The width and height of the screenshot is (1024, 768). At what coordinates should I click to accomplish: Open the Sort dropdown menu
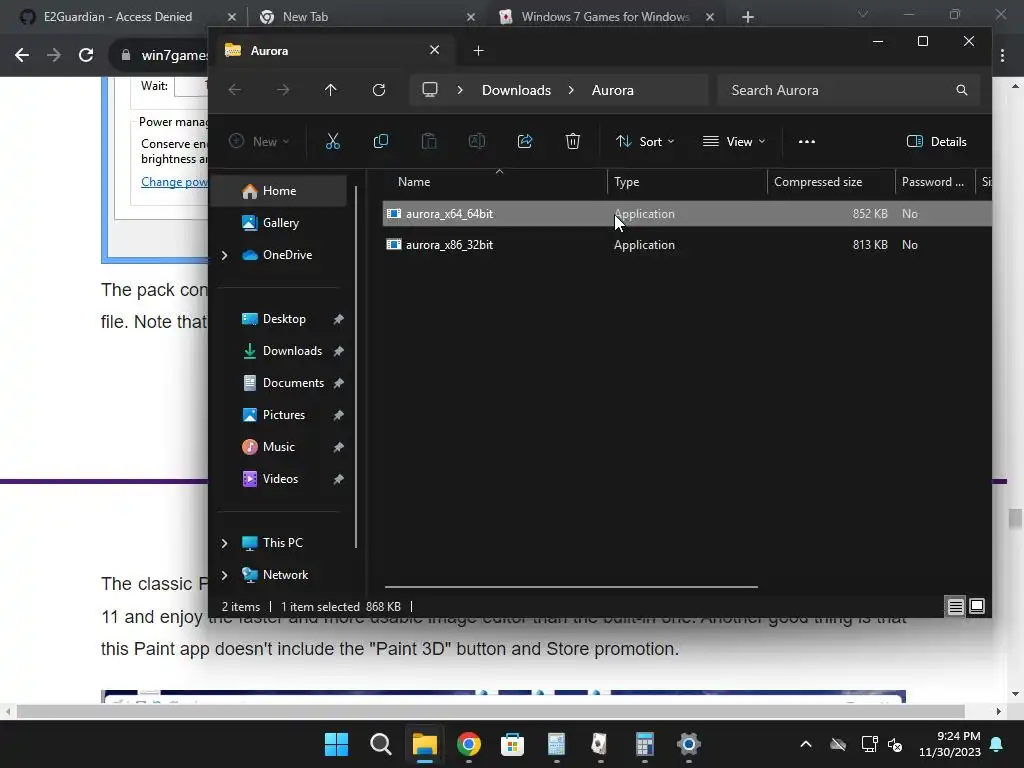(x=645, y=142)
